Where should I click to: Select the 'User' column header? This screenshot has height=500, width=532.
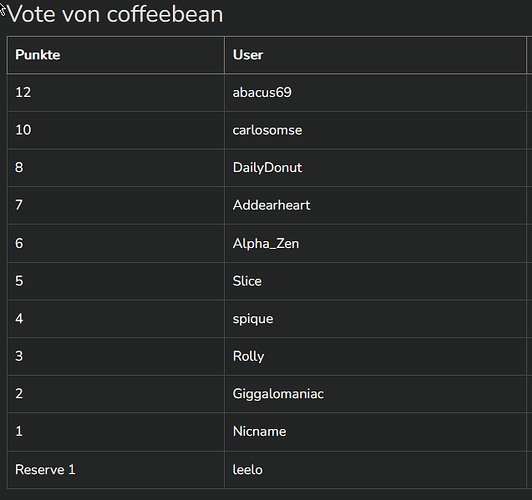click(x=248, y=55)
